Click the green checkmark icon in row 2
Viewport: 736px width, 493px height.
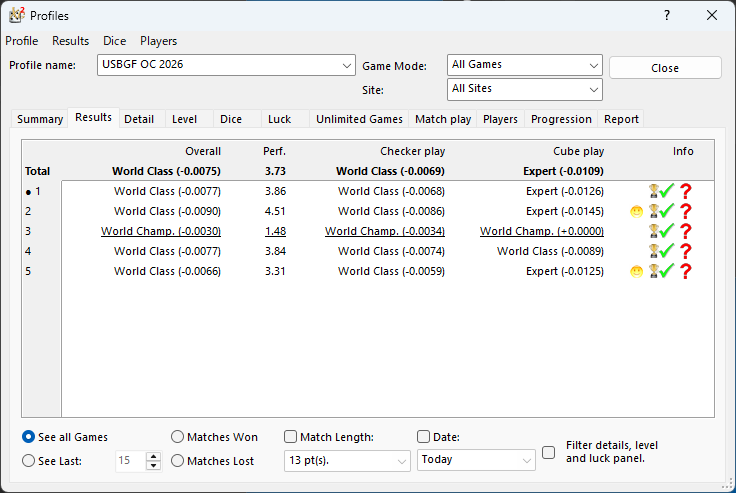click(x=667, y=211)
